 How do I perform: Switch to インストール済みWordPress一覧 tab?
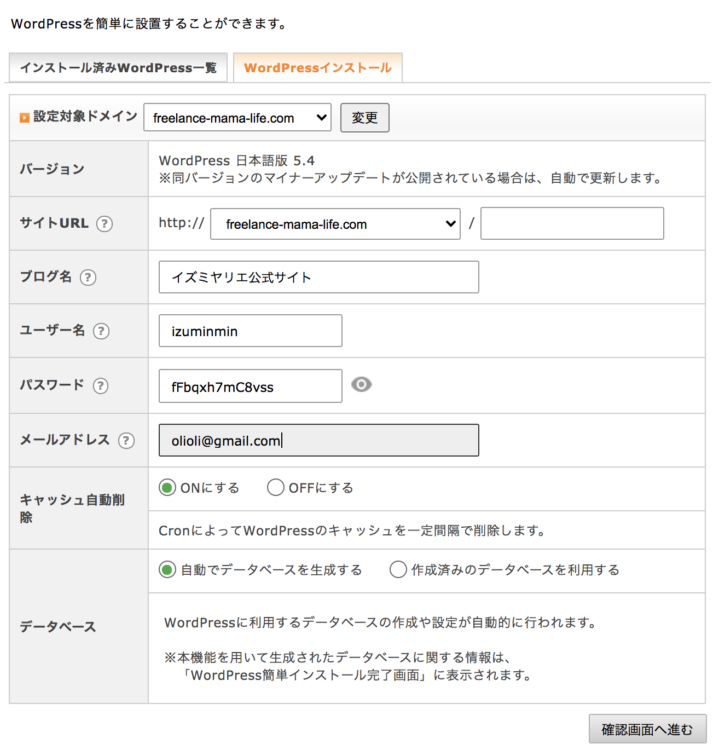point(118,67)
